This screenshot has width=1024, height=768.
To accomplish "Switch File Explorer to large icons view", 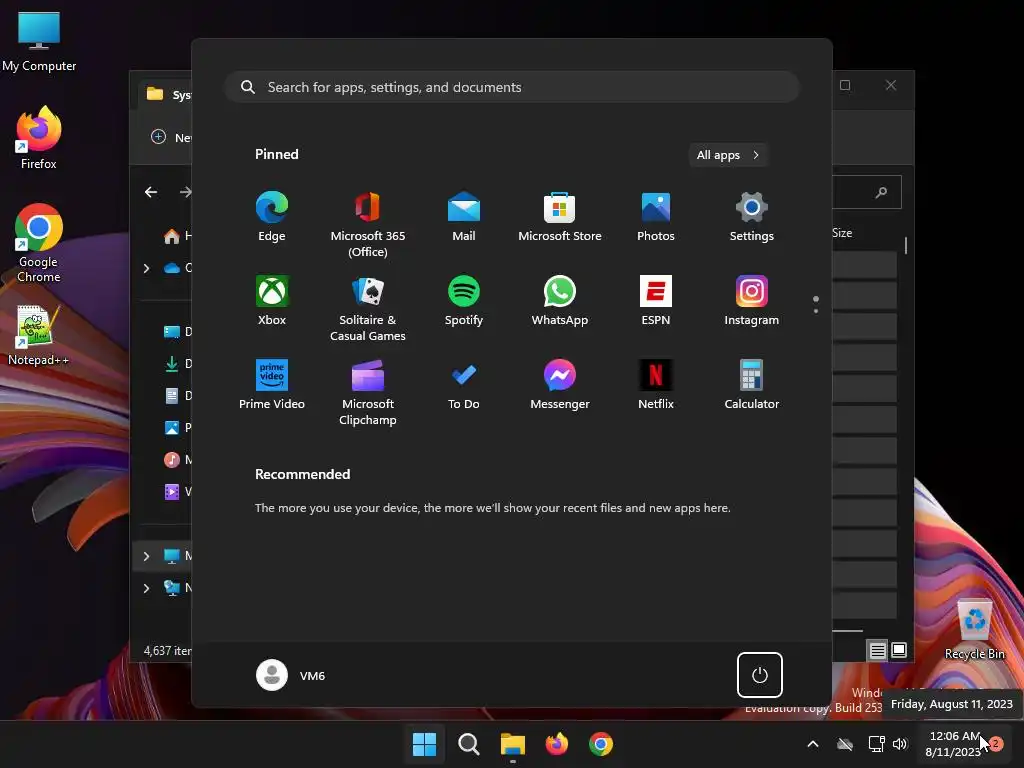I will [x=899, y=650].
